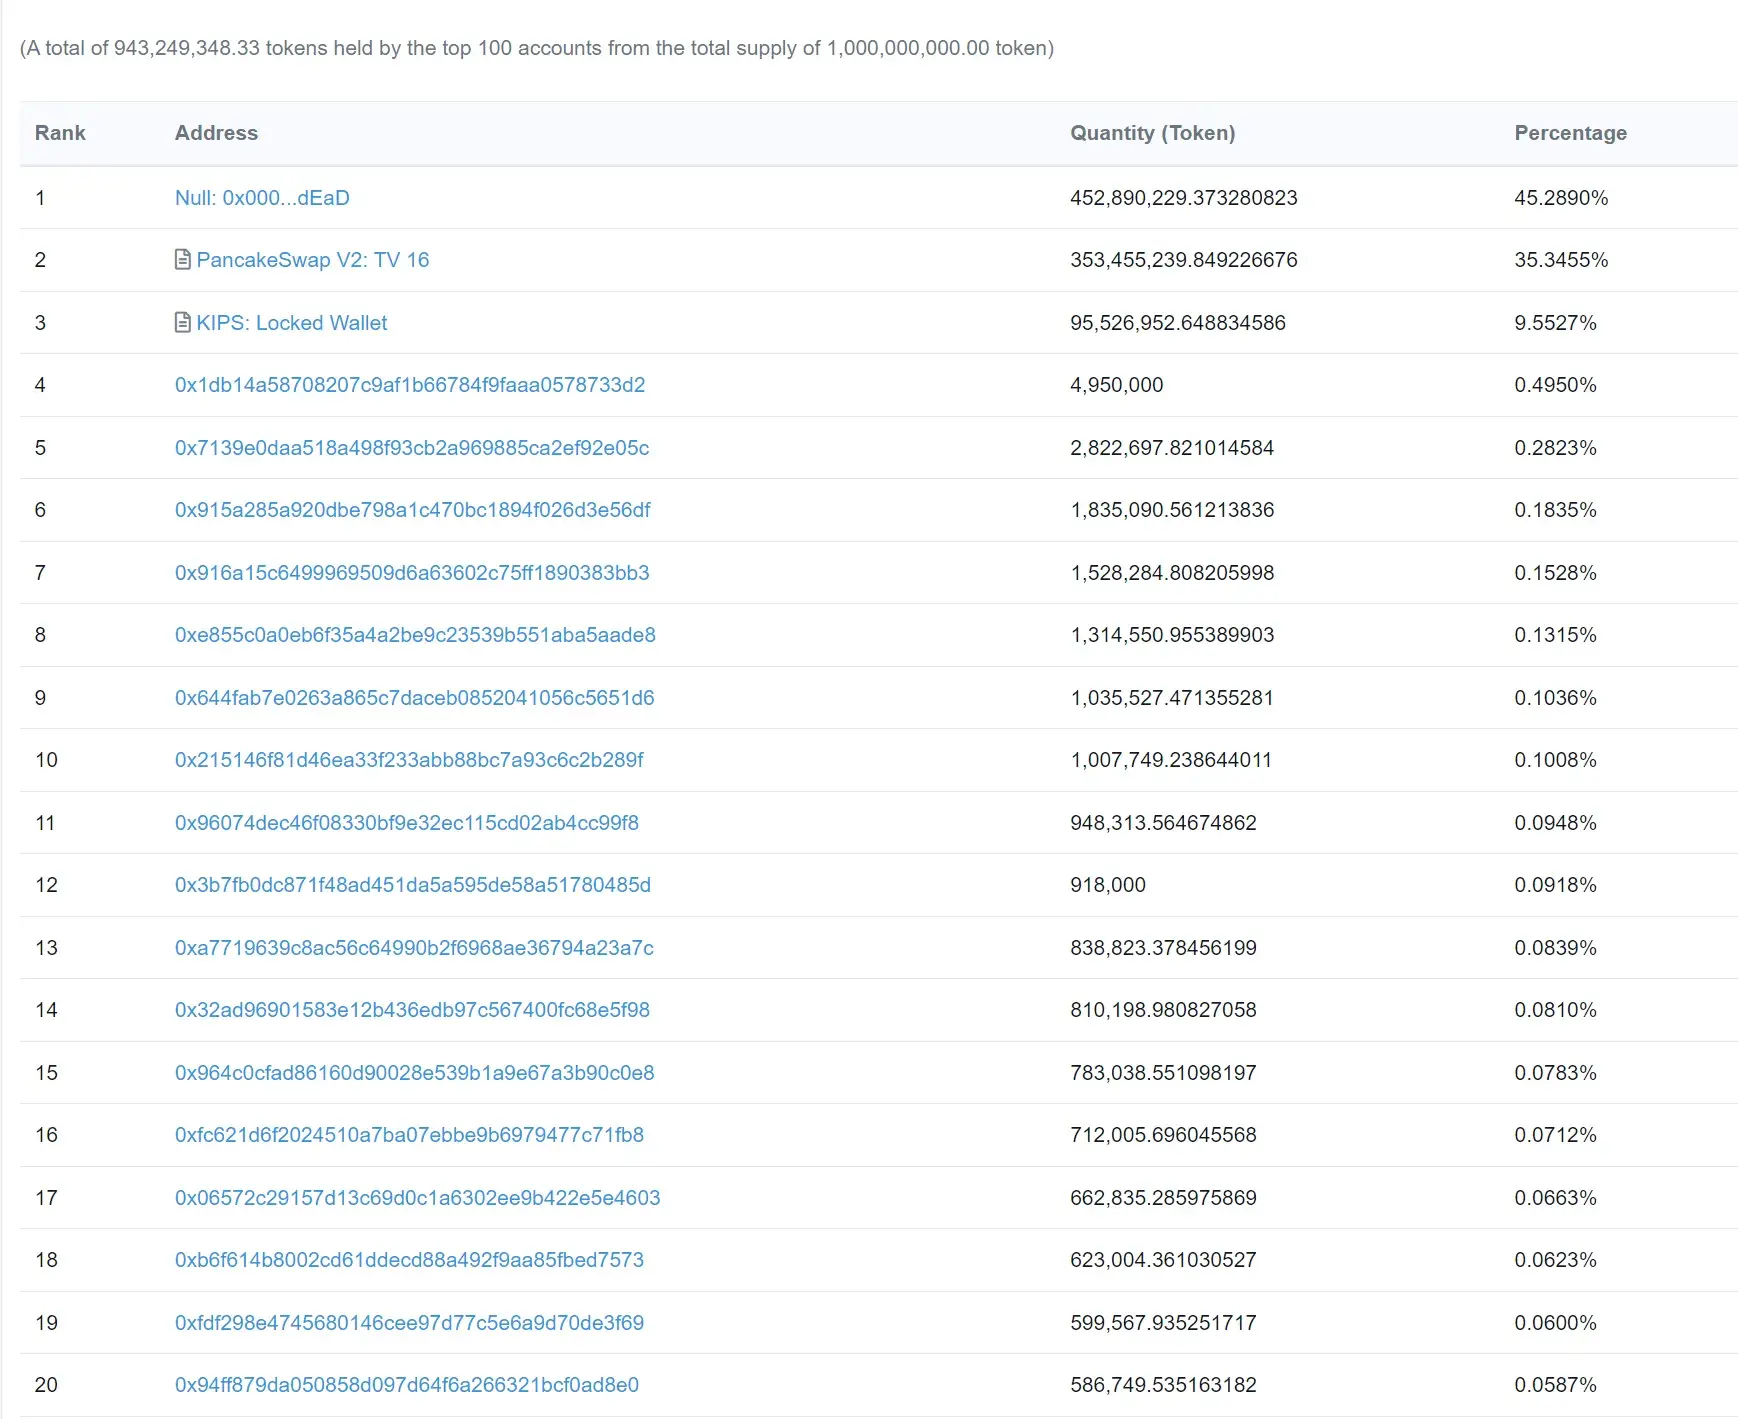Select the quantity 452,890,229.373280823
The image size is (1738, 1419).
click(1184, 198)
